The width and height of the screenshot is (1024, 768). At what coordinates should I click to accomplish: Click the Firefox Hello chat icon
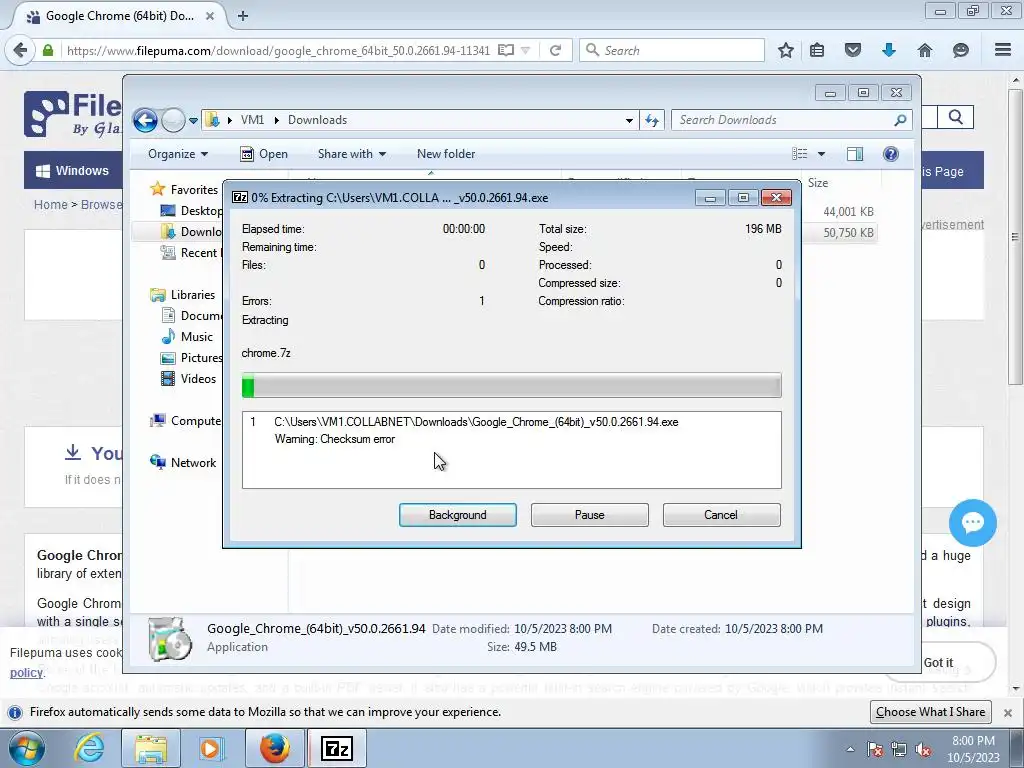pyautogui.click(x=960, y=50)
